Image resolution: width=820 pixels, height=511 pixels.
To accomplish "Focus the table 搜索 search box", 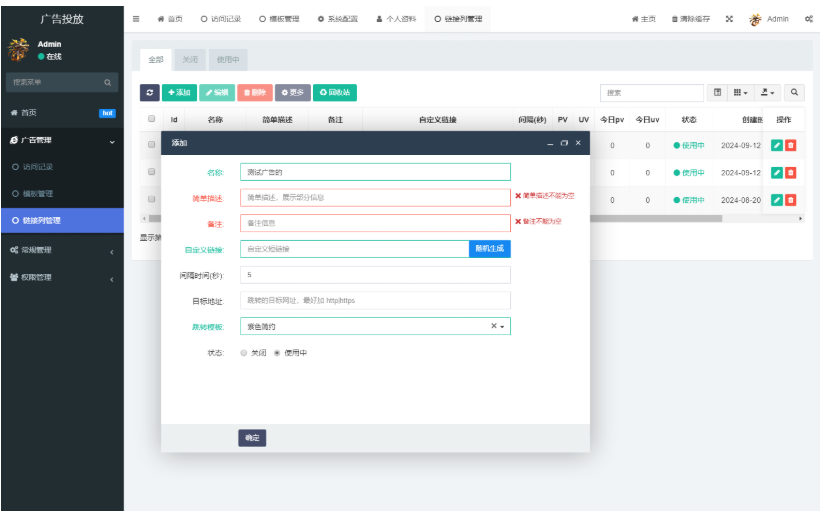I will 652,93.
